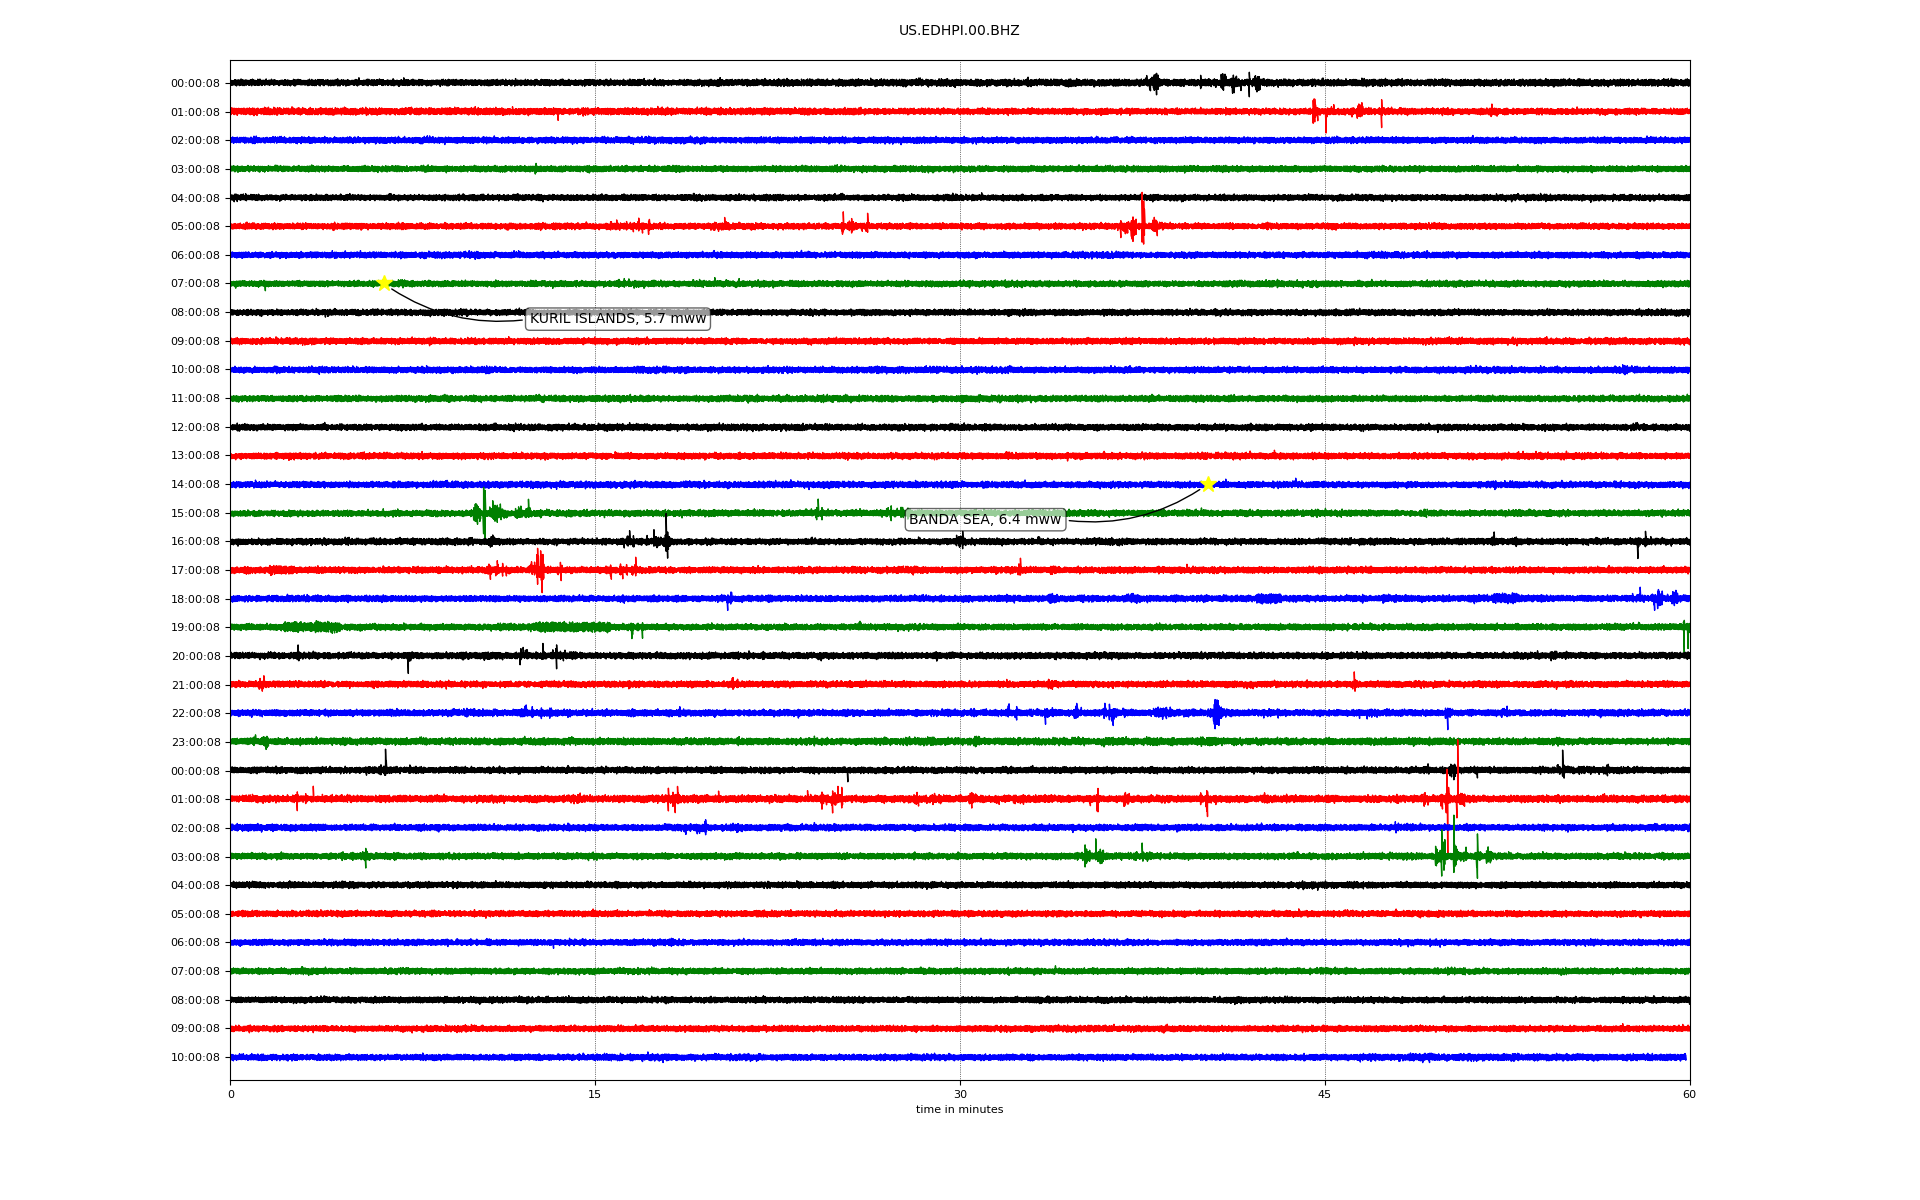Viewport: 1920px width, 1200px height.
Task: Click the first 00:00:08 time label at top
Action: [x=195, y=84]
